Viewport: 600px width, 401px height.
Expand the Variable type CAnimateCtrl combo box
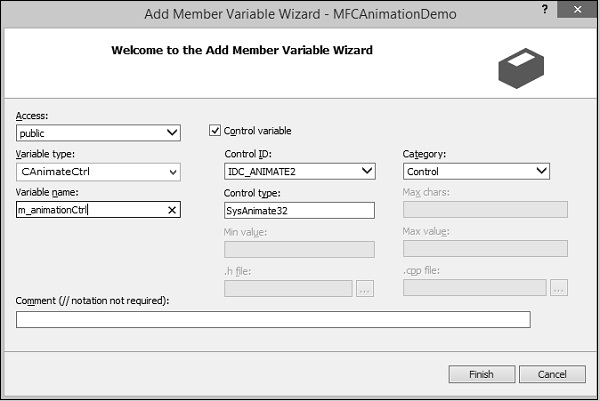click(172, 172)
